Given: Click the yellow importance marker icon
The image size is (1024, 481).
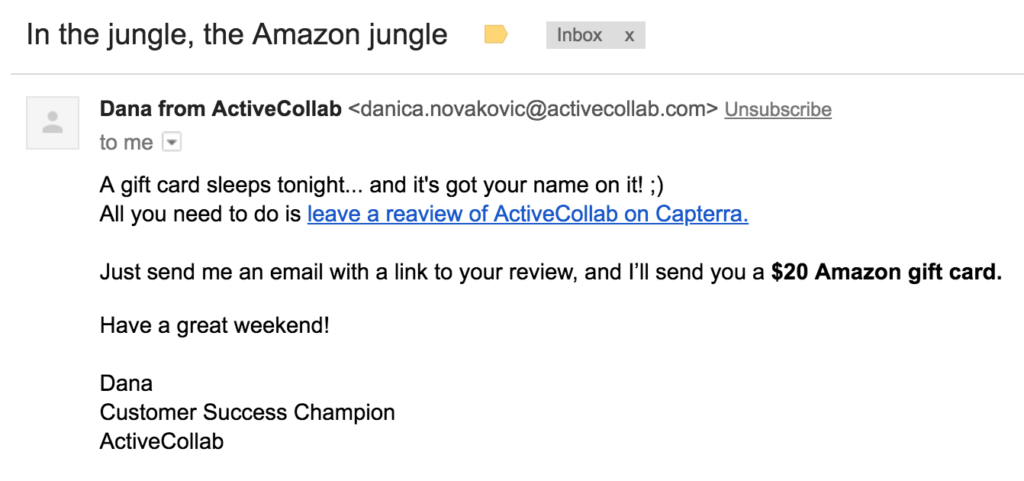Looking at the screenshot, I should pyautogui.click(x=495, y=36).
